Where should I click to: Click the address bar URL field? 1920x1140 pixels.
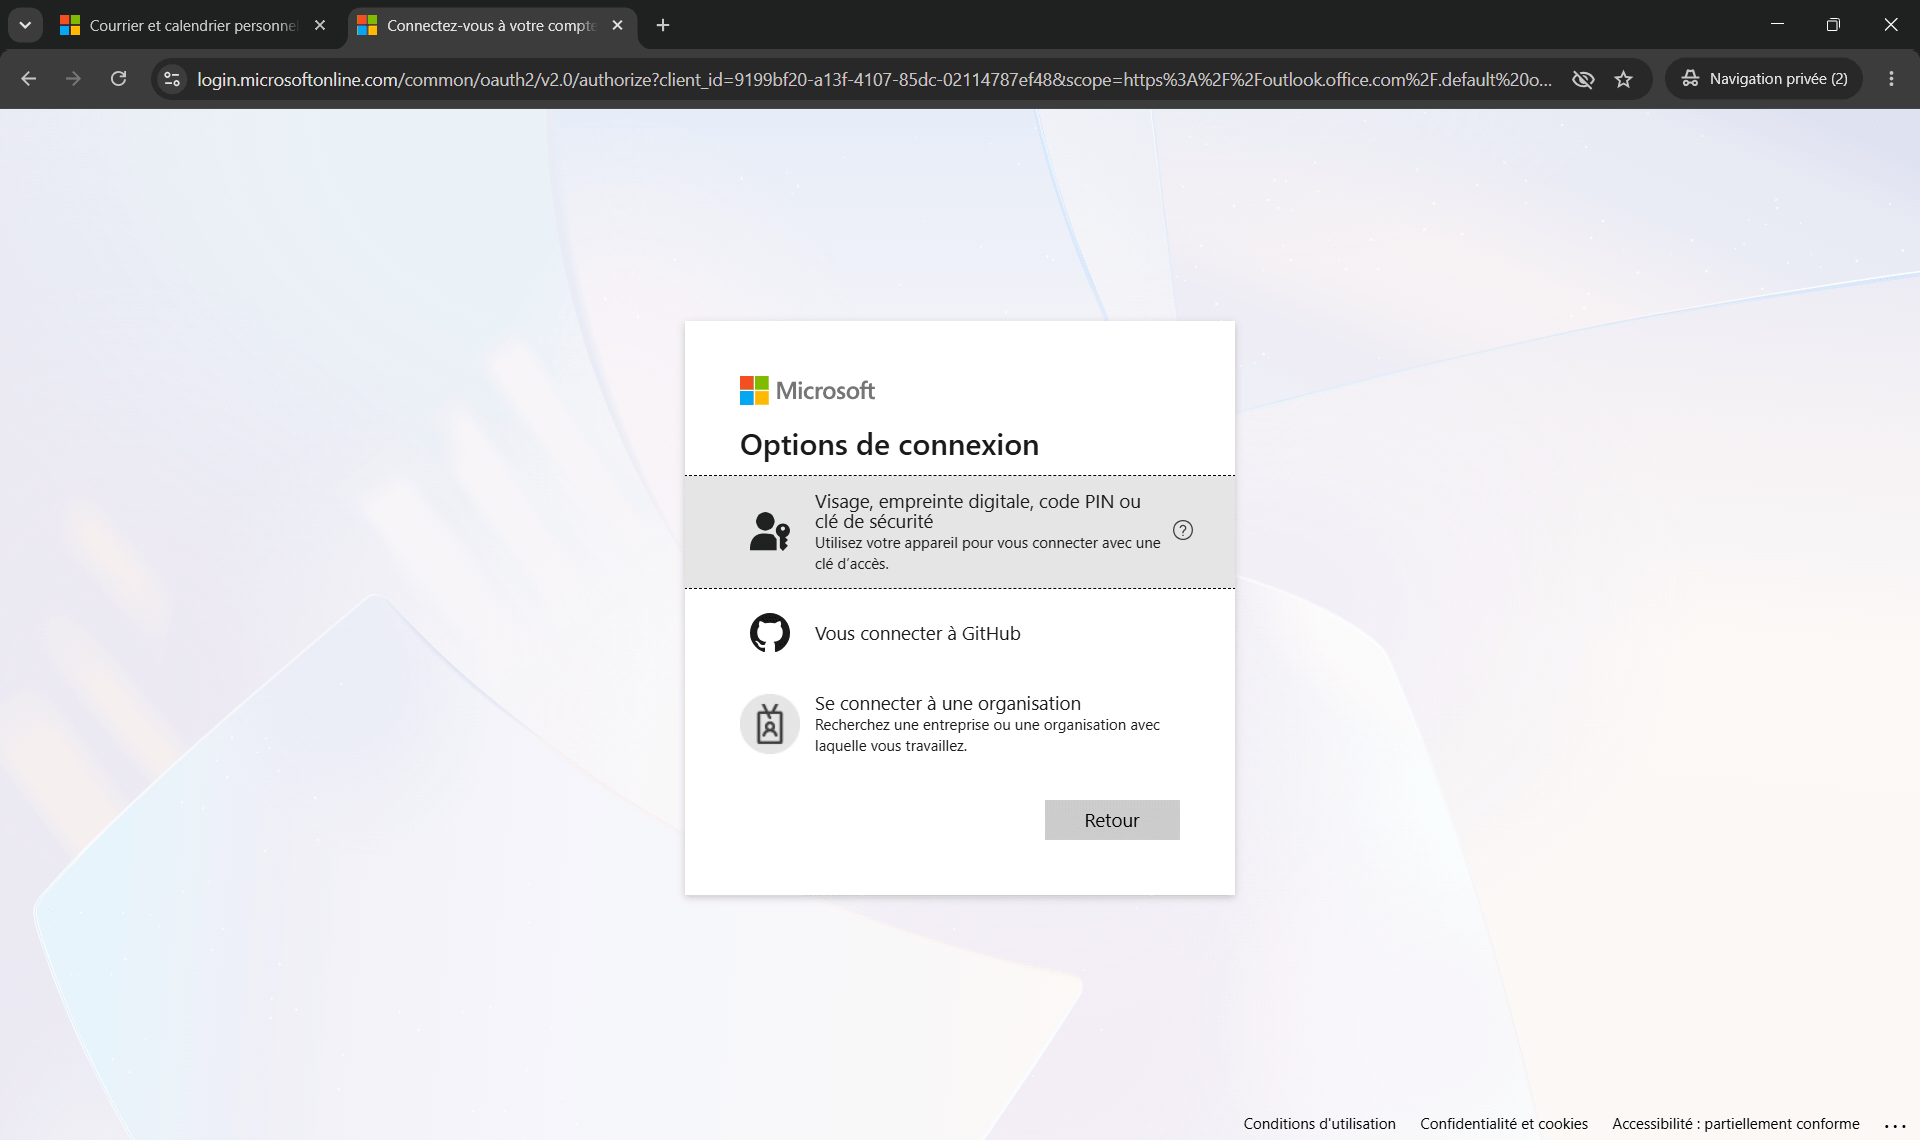pyautogui.click(x=874, y=79)
